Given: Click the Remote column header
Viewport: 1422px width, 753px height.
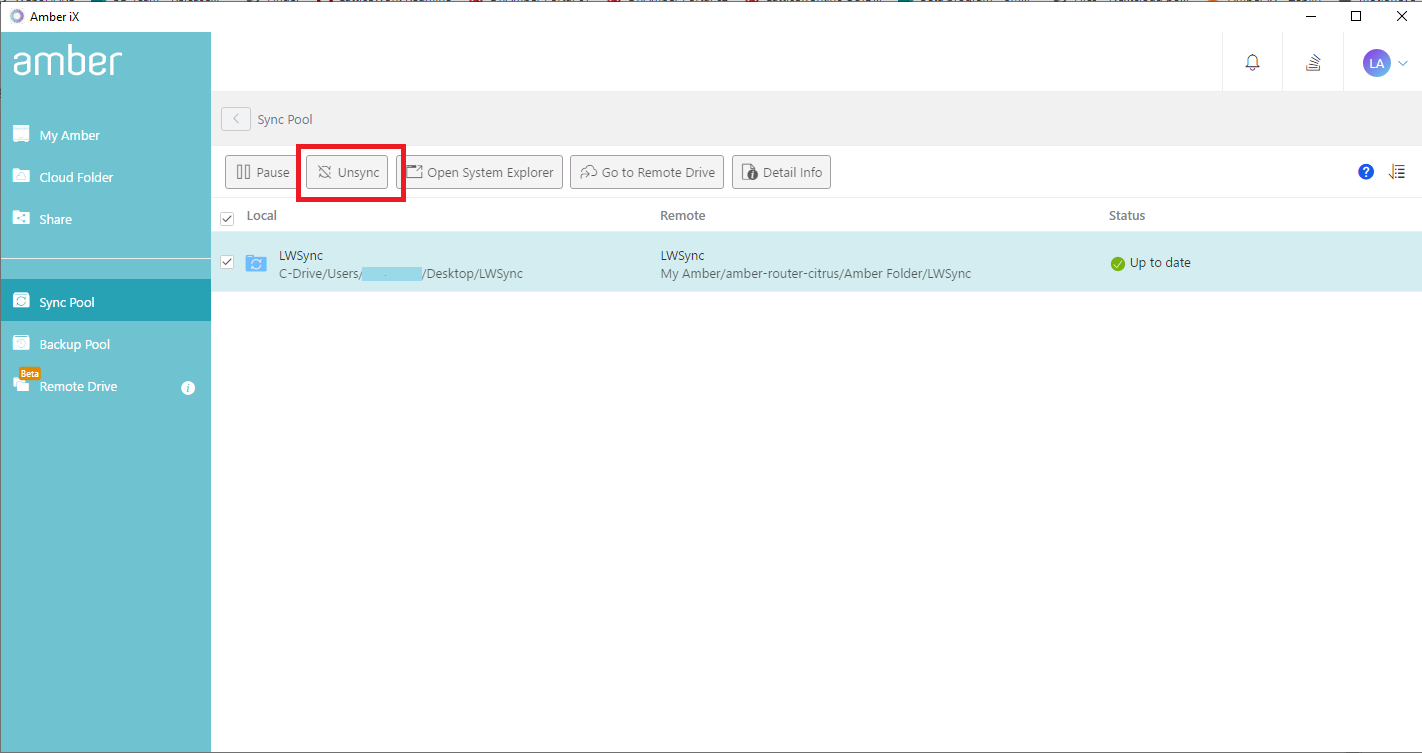Looking at the screenshot, I should tap(683, 215).
